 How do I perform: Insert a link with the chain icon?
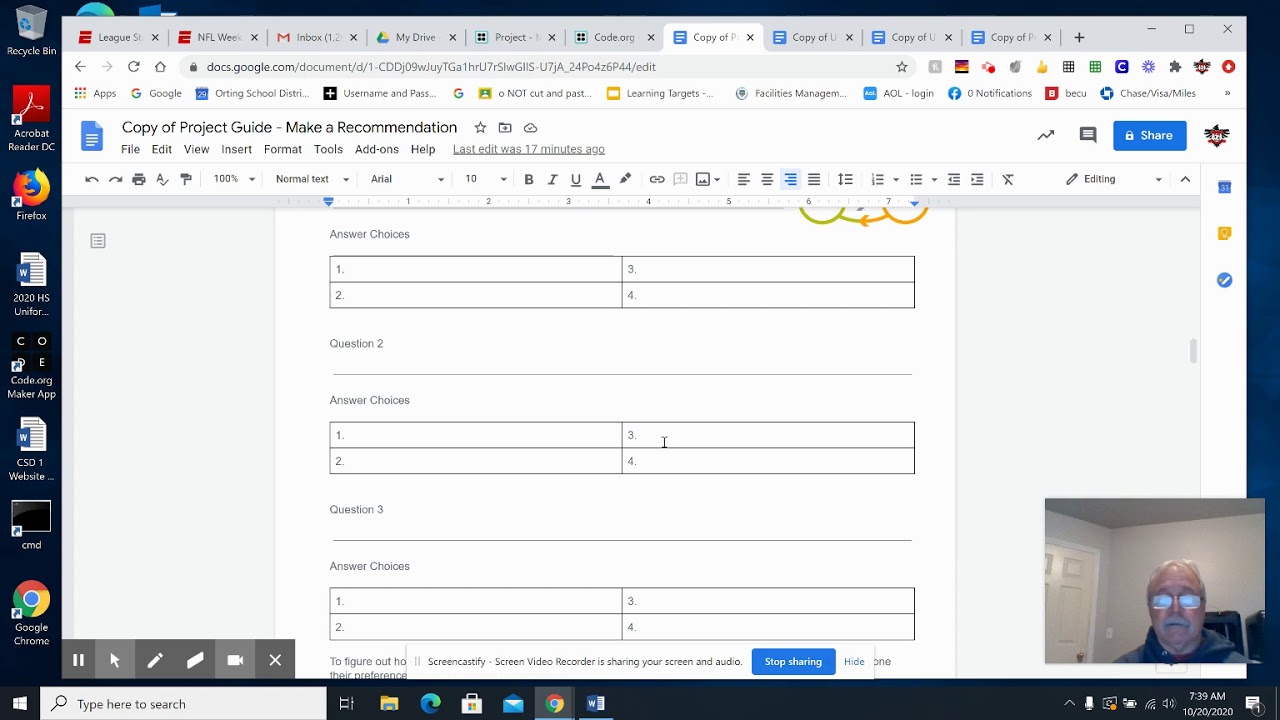point(657,179)
